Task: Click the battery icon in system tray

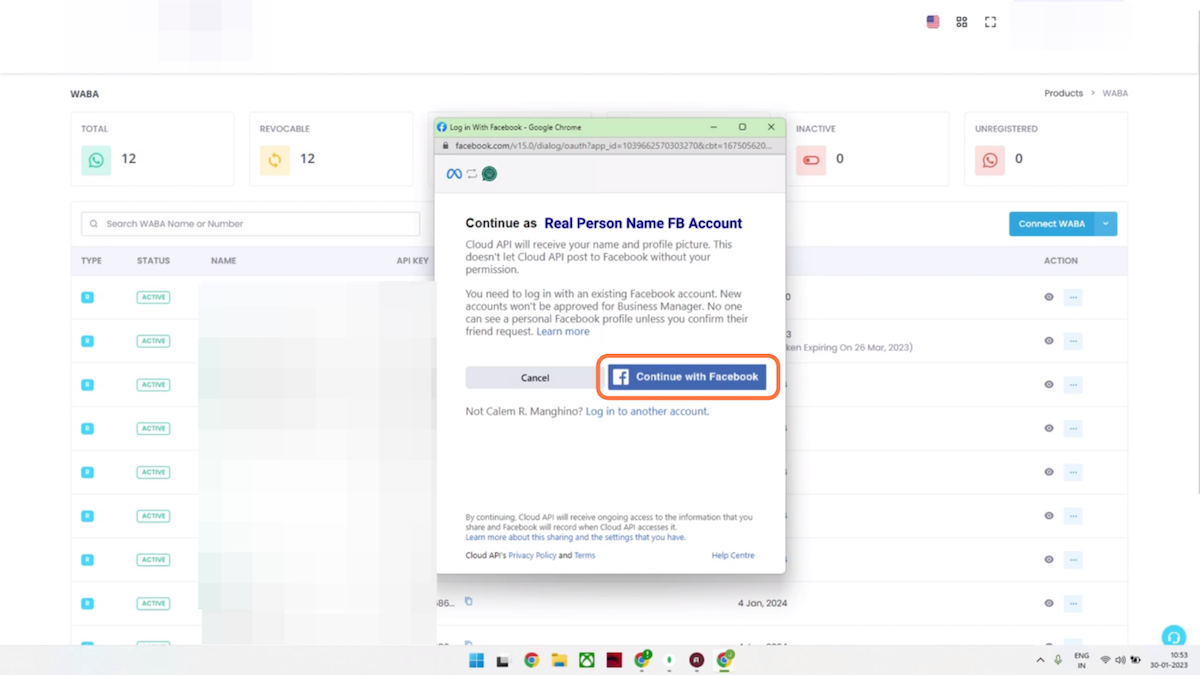Action: [1135, 660]
